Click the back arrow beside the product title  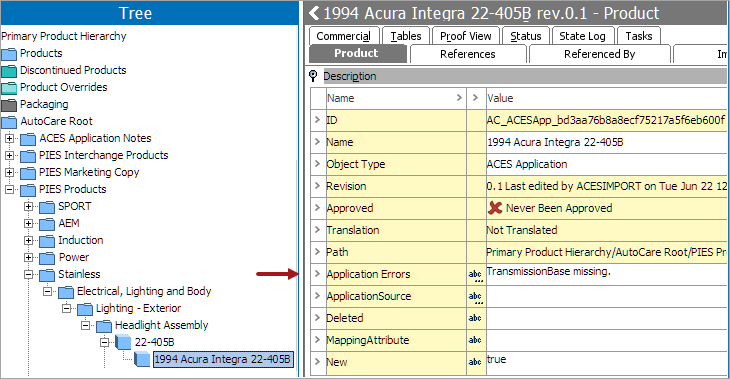click(314, 13)
